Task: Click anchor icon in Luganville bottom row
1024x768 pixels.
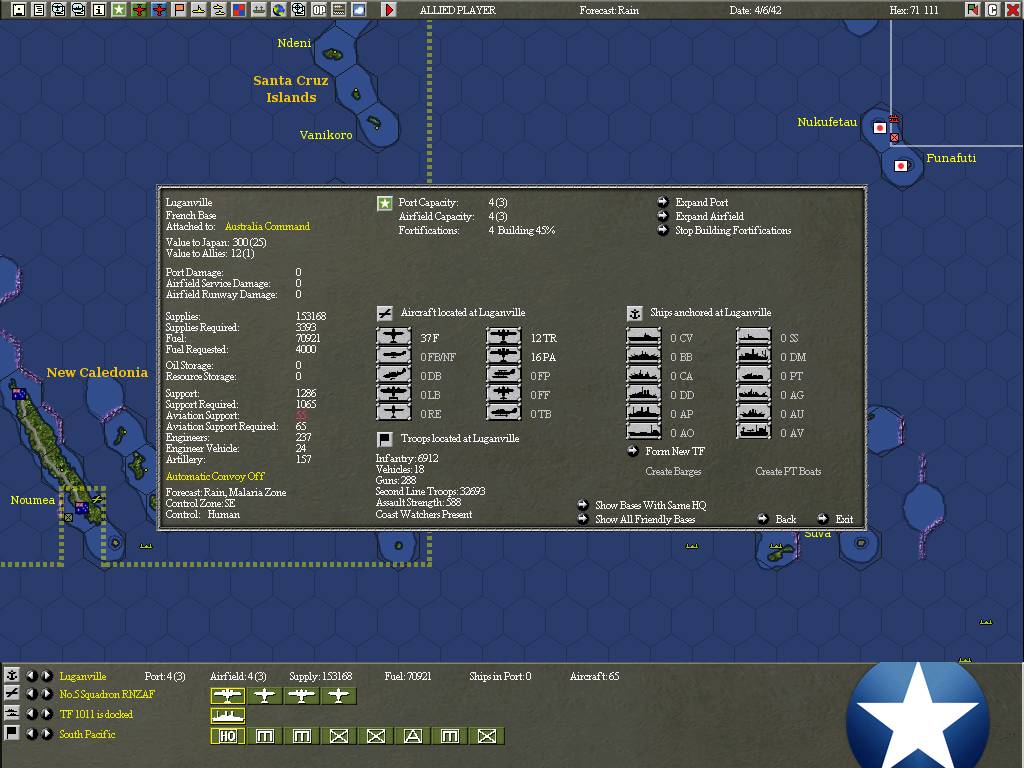Action: (x=11, y=675)
